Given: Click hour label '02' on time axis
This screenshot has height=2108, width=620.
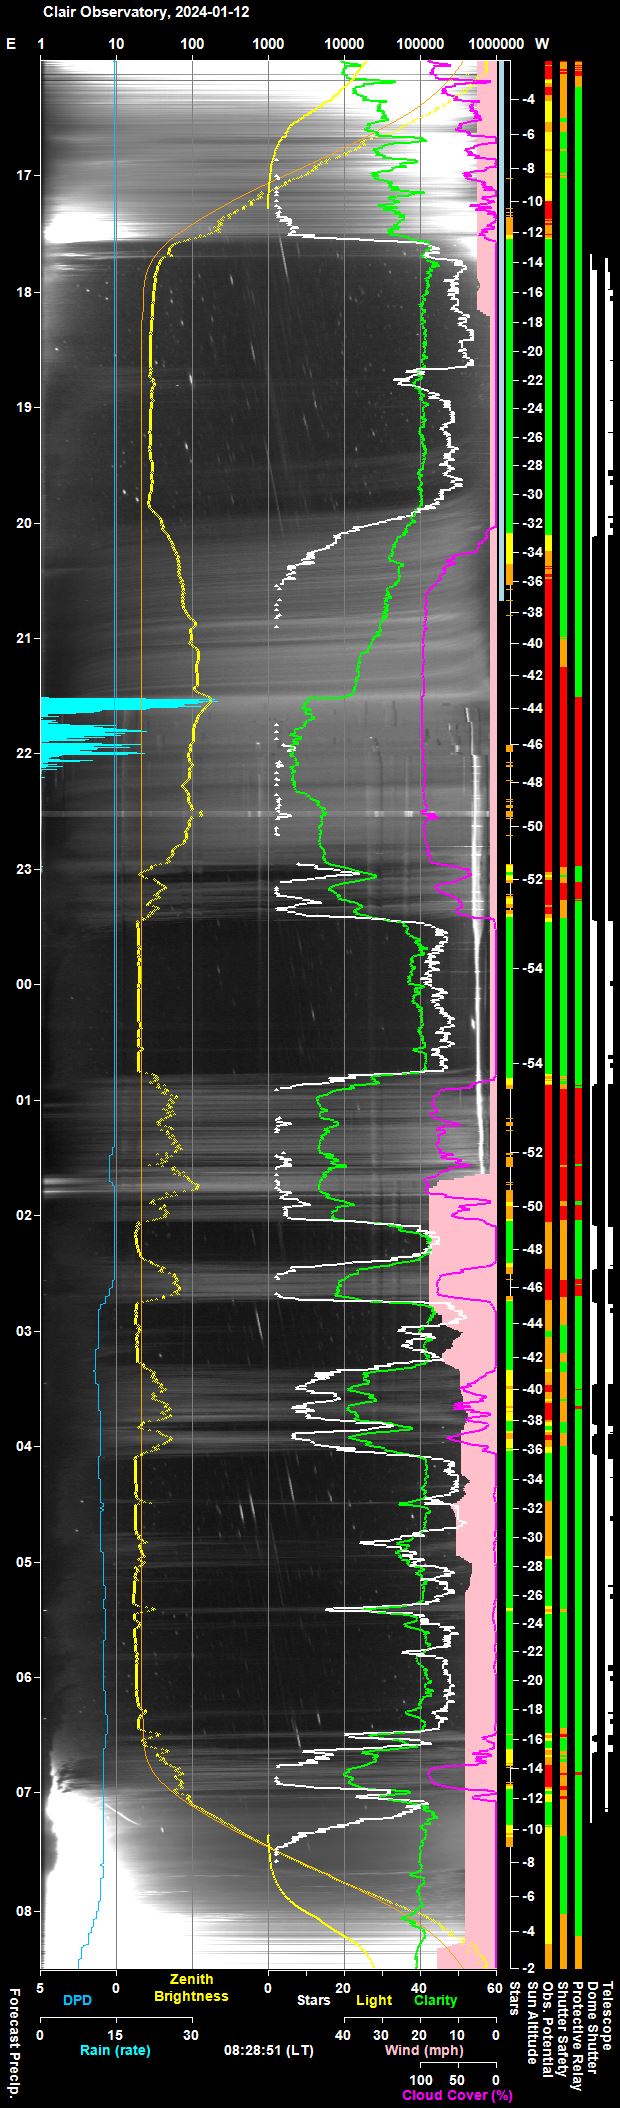Looking at the screenshot, I should click(x=23, y=1215).
